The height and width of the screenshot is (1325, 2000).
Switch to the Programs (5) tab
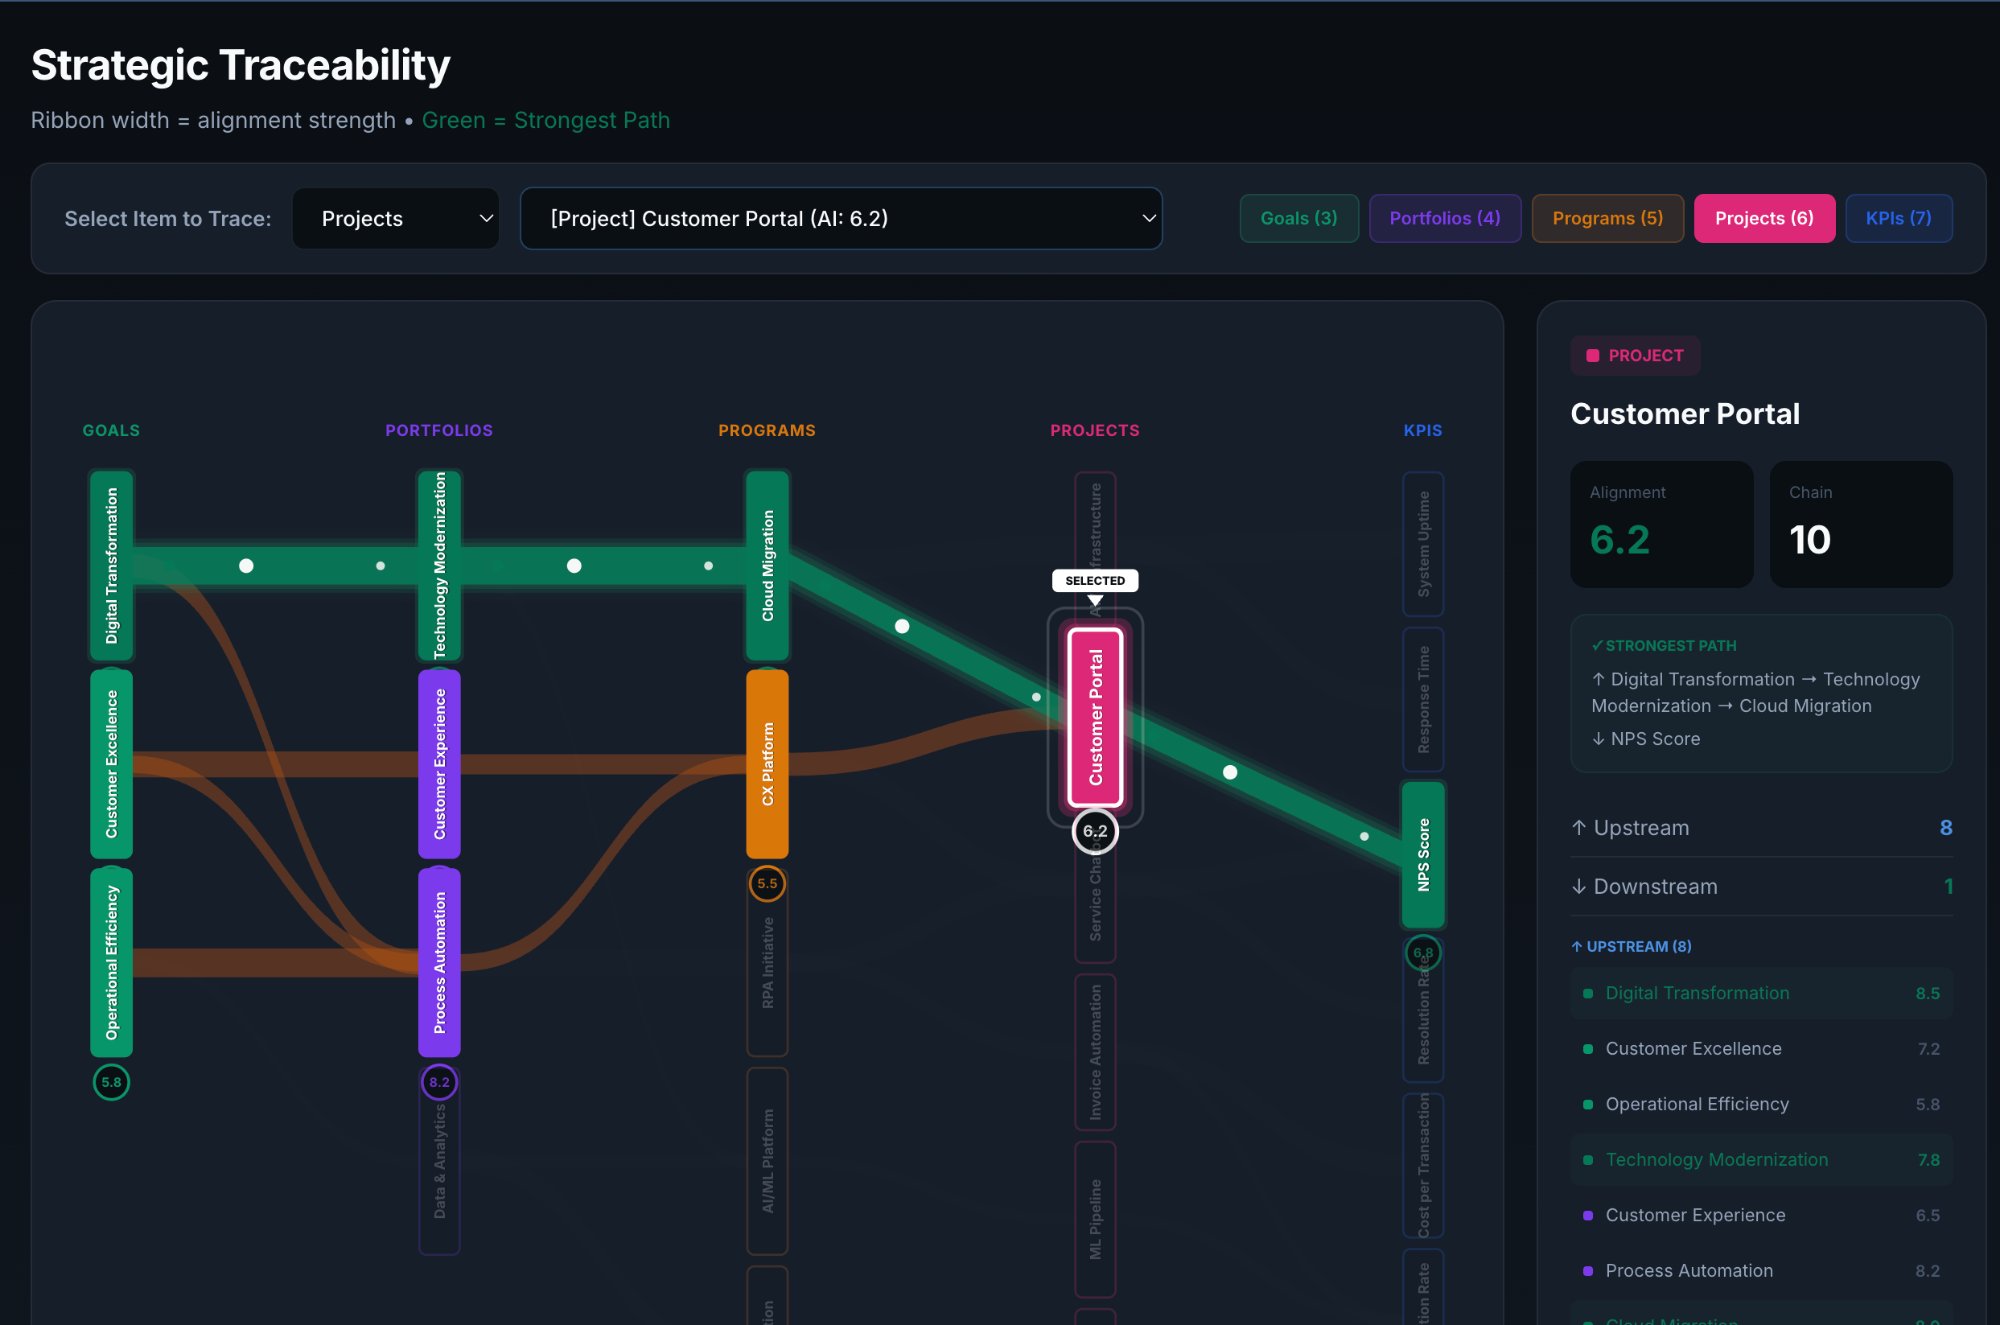coord(1607,218)
